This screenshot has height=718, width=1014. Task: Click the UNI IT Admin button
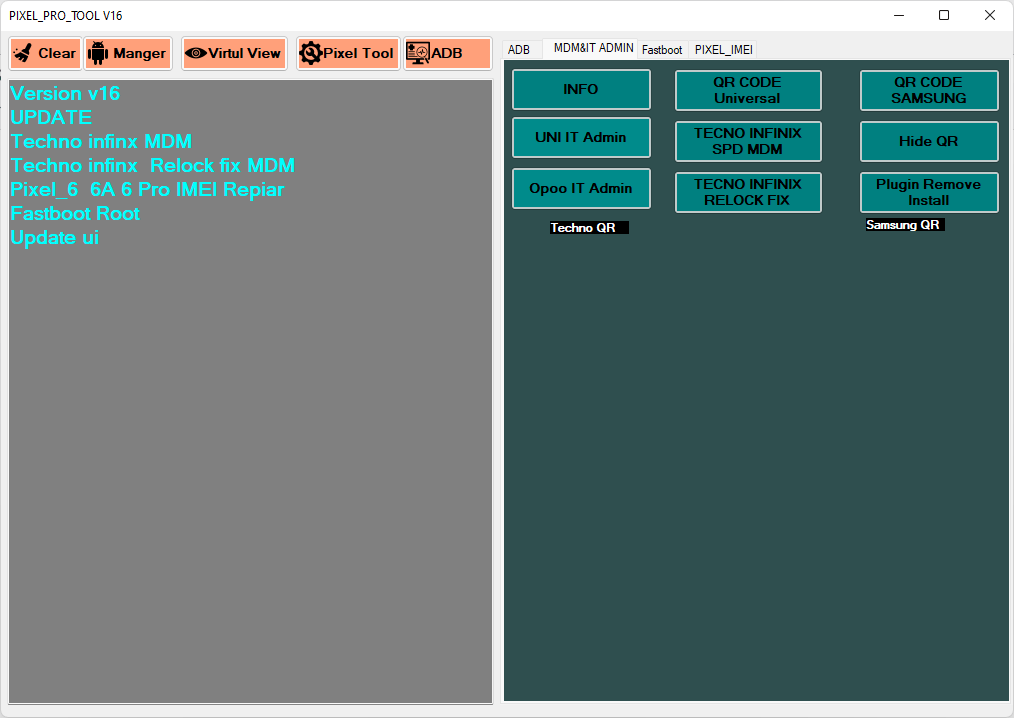pyautogui.click(x=581, y=138)
